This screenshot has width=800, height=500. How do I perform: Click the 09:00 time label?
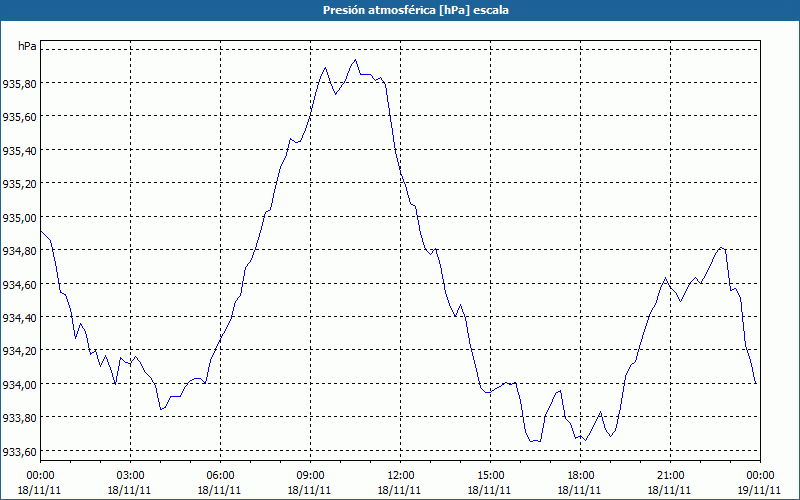[x=310, y=476]
